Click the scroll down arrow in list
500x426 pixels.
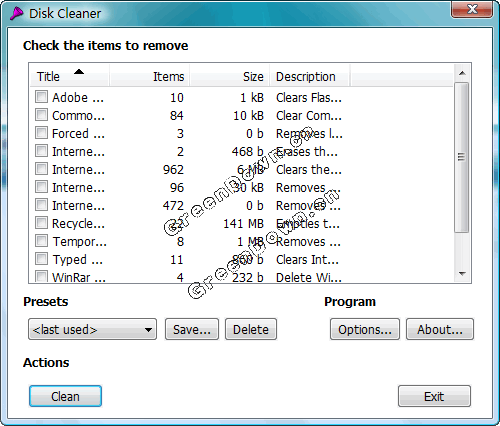coord(462,274)
